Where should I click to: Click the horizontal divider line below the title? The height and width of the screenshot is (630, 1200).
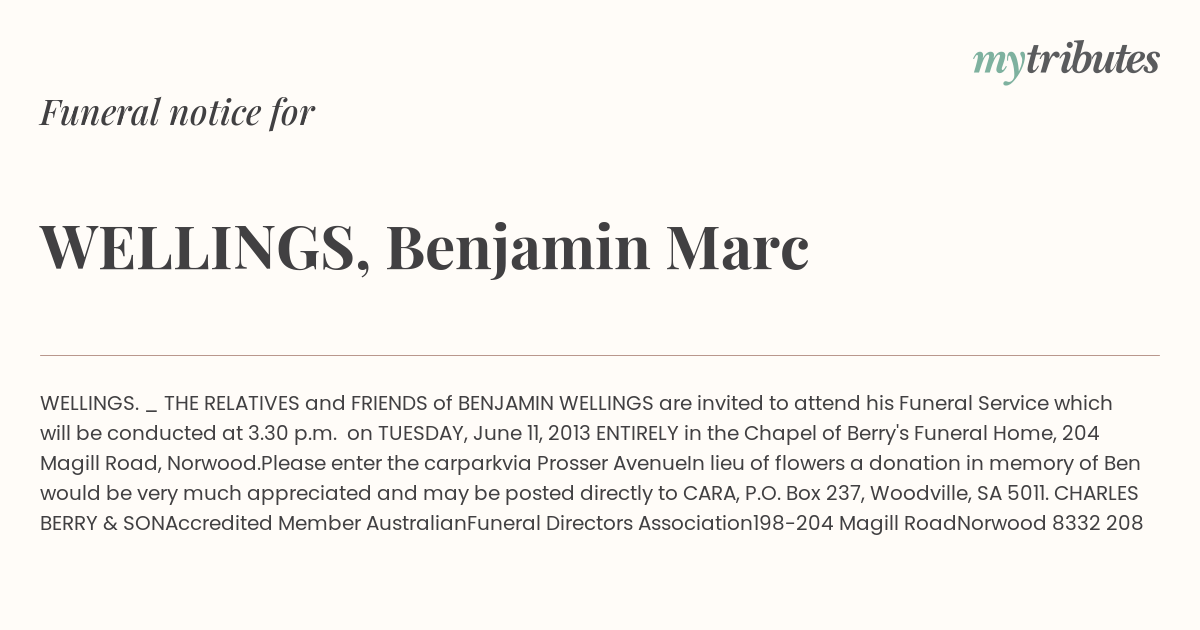tap(600, 355)
